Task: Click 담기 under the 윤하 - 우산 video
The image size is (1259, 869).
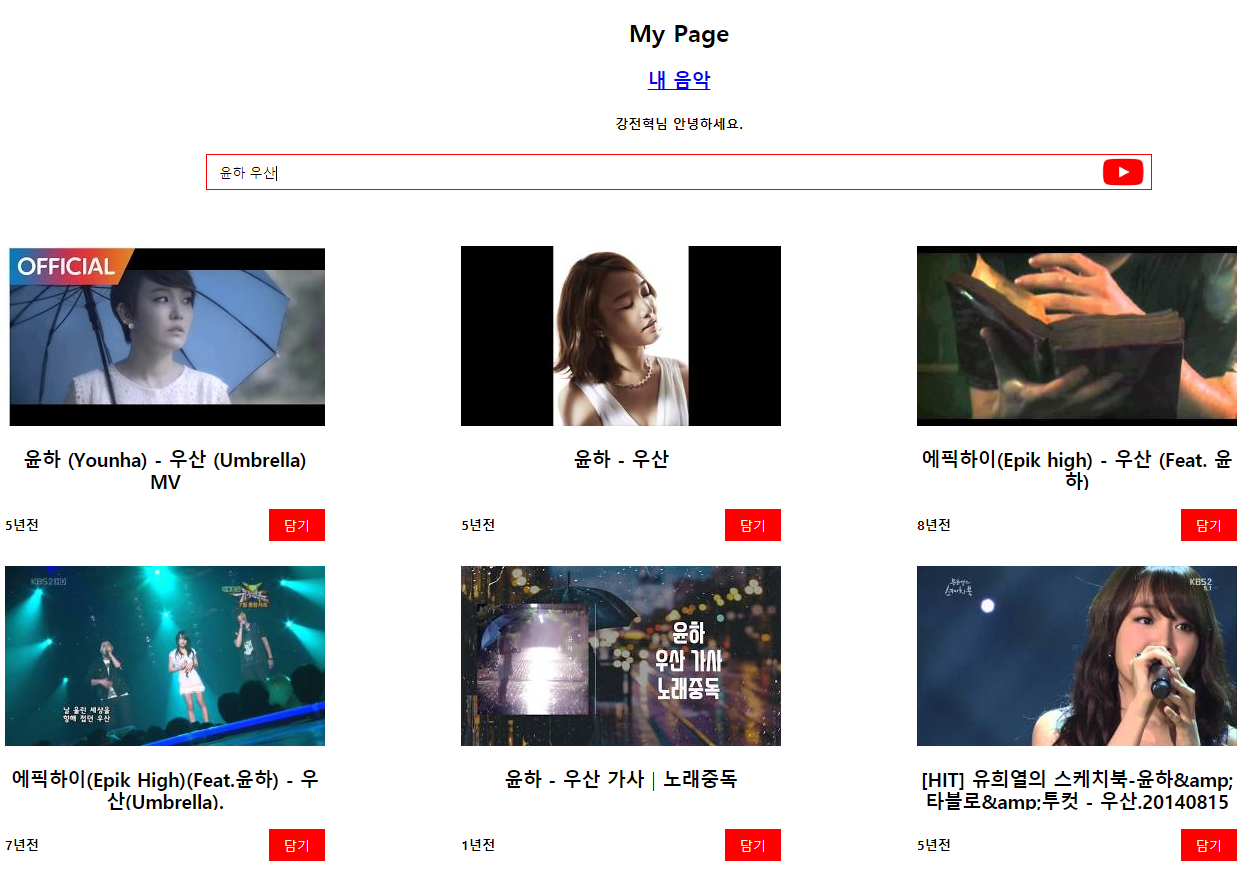Action: pyautogui.click(x=753, y=525)
